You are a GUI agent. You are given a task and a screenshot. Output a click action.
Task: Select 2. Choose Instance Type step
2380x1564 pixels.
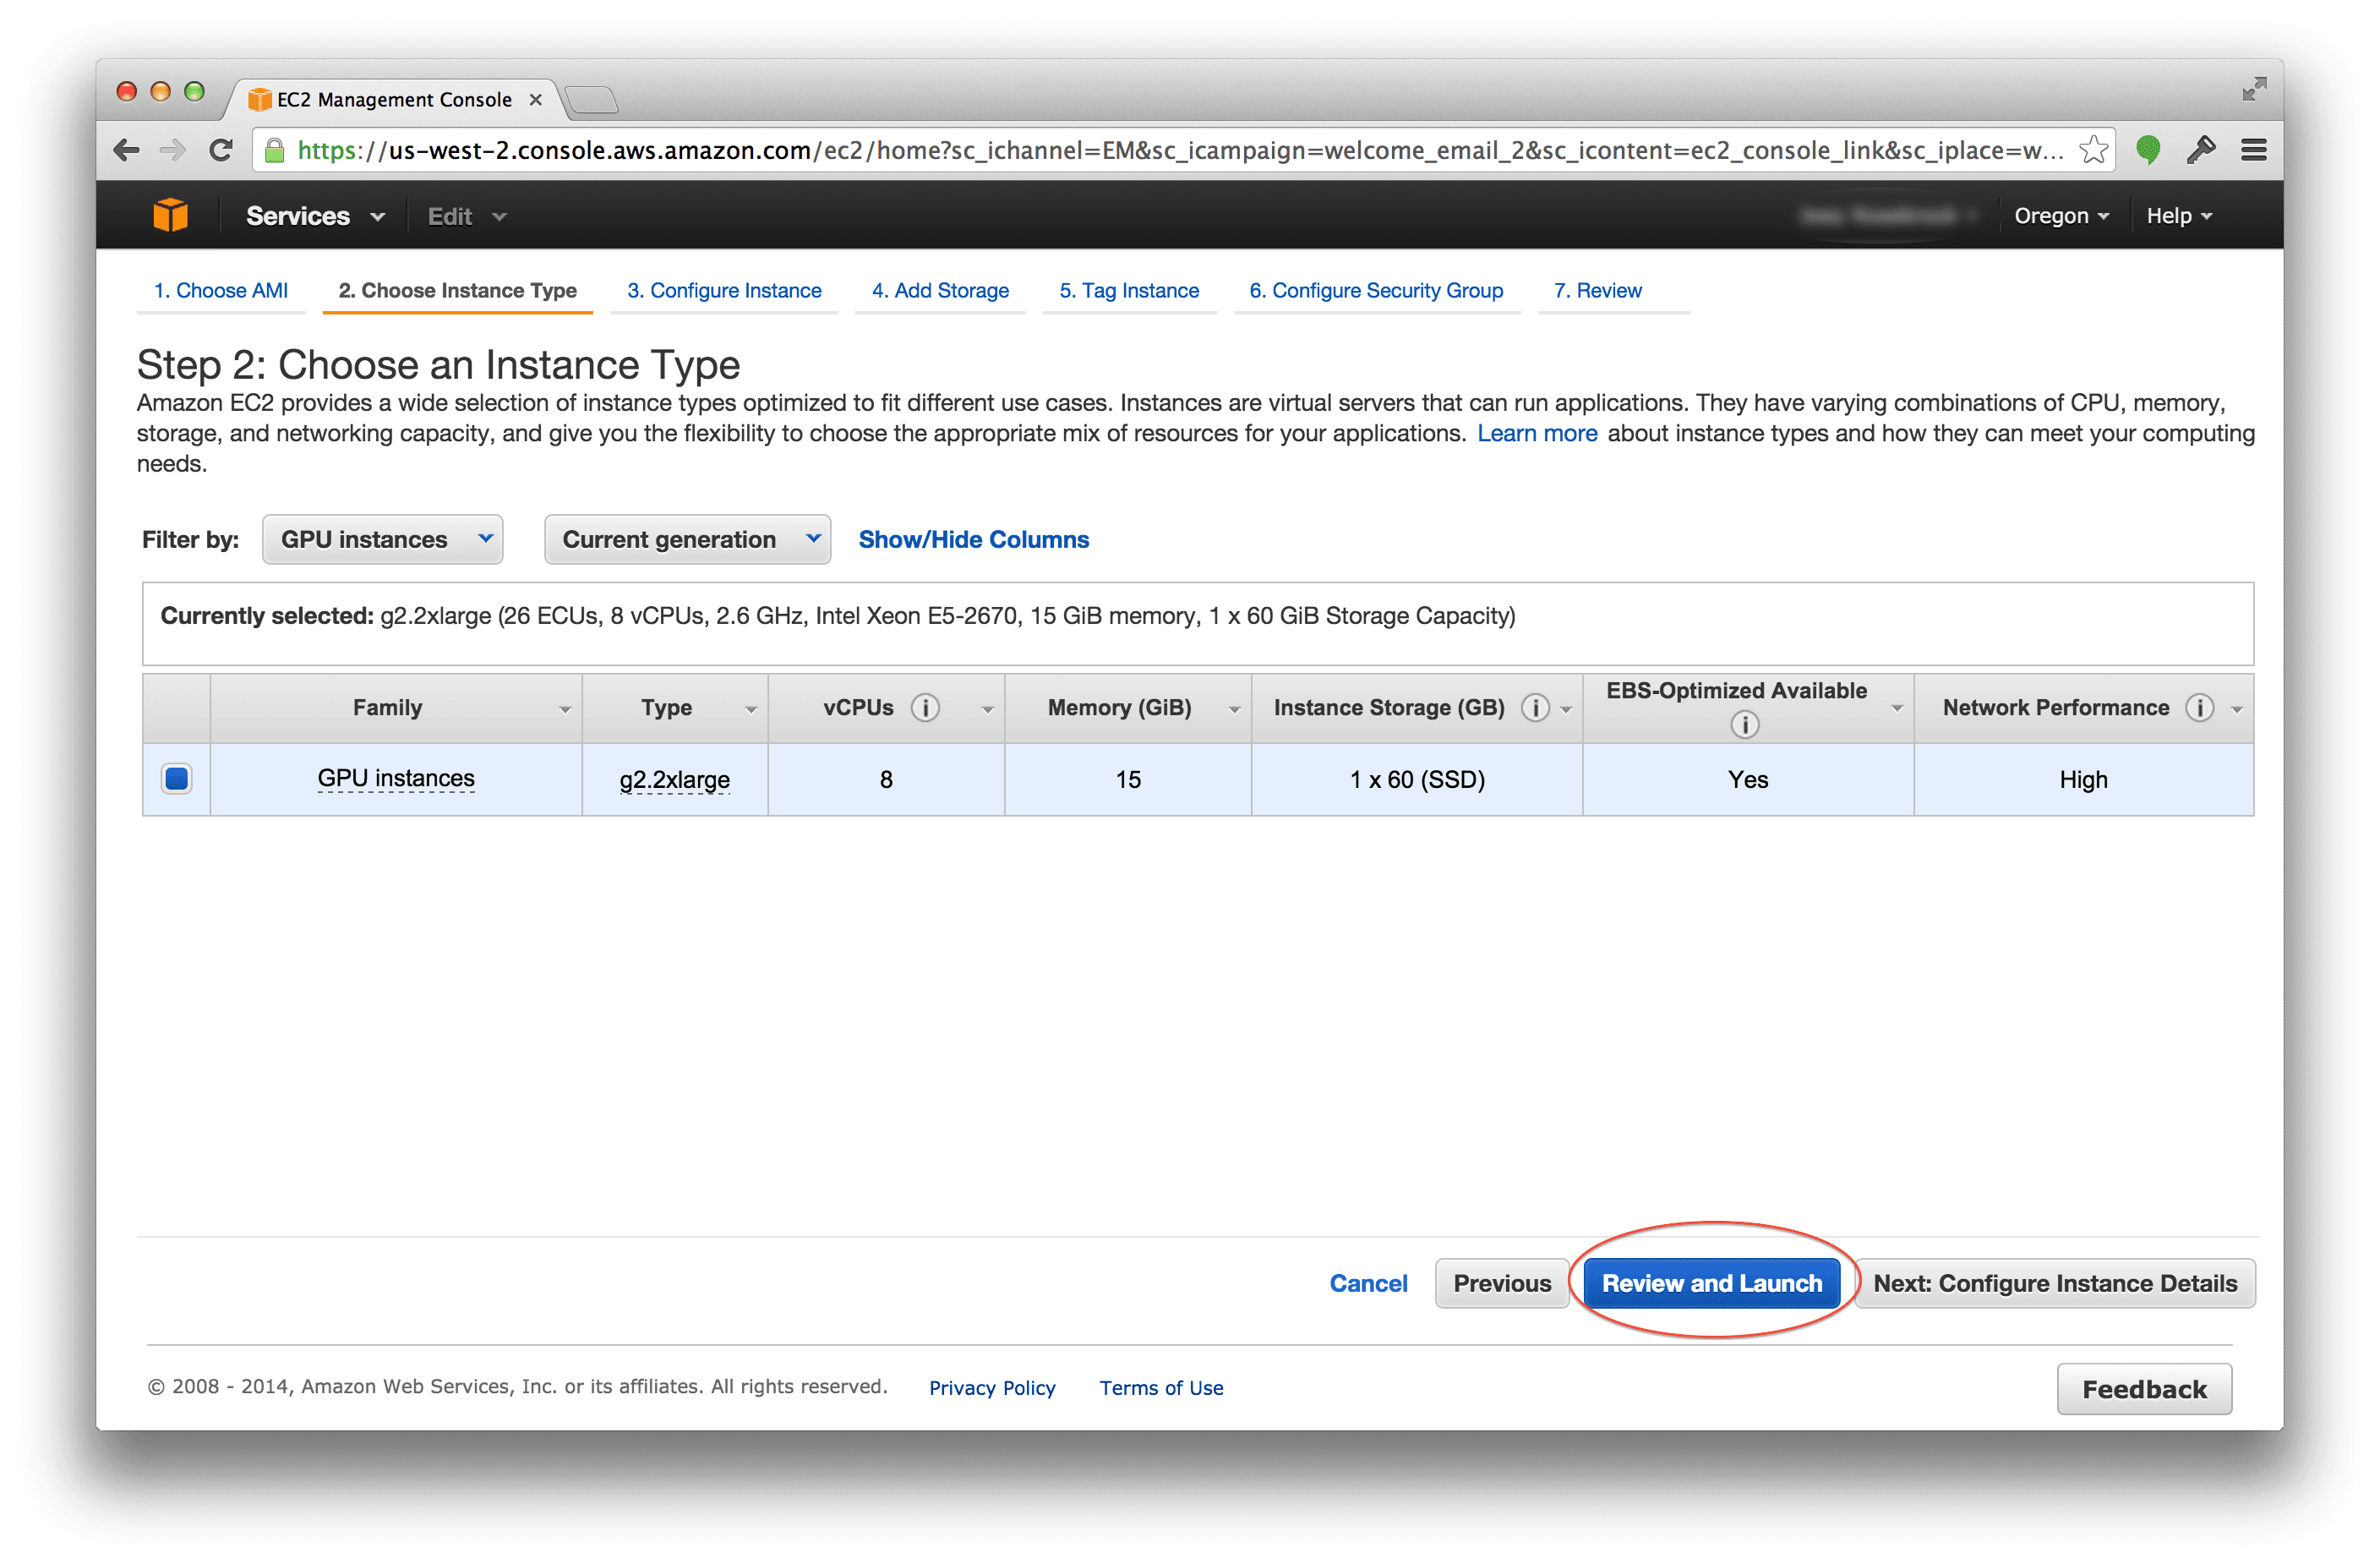tap(457, 291)
